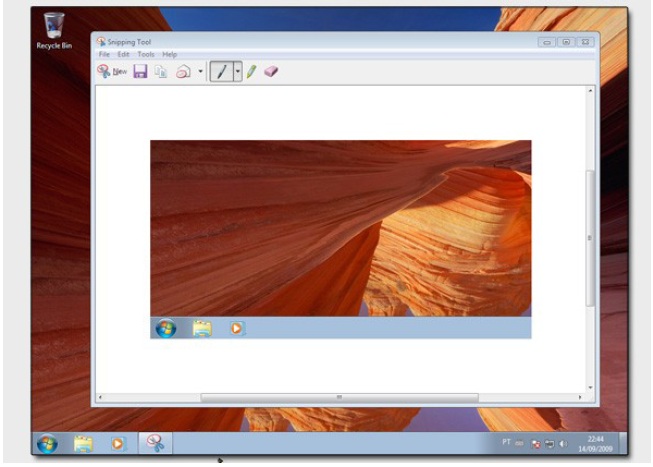Click the horizontal scrollbar in the snip area
The width and height of the screenshot is (653, 467).
[x=339, y=397]
